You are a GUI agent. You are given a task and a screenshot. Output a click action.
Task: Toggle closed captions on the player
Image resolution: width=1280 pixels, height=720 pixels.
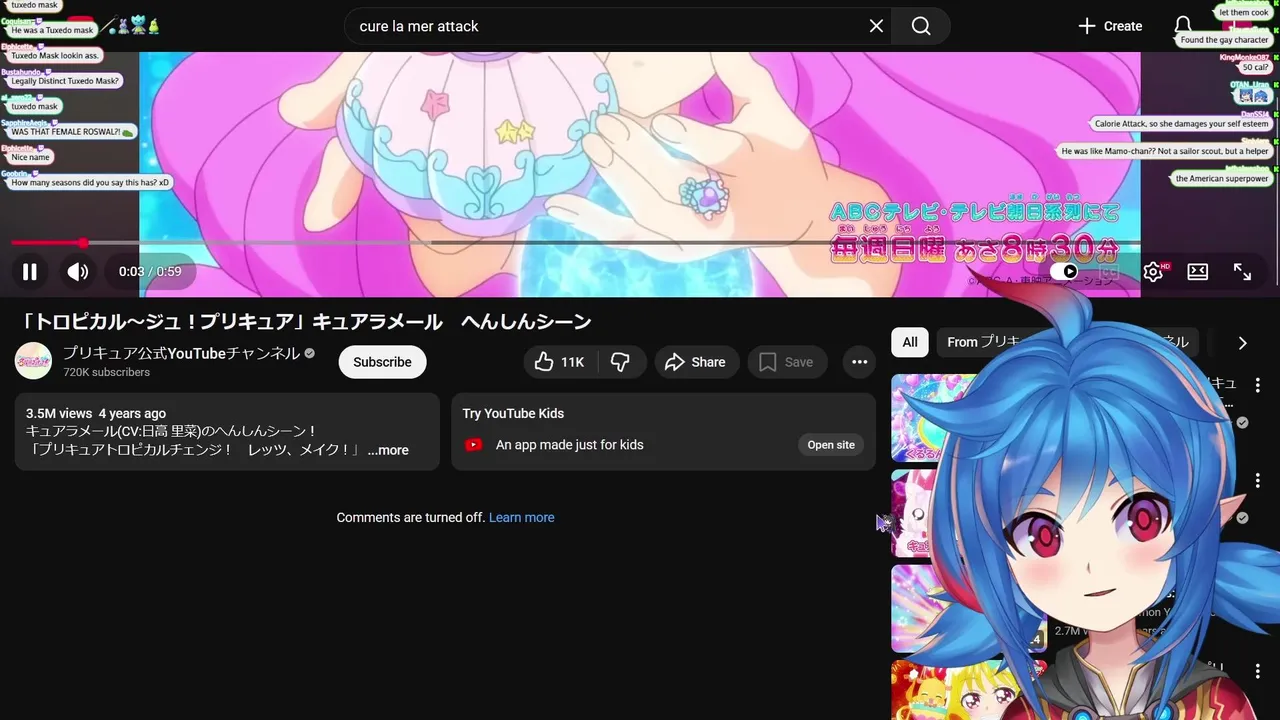tap(1109, 271)
